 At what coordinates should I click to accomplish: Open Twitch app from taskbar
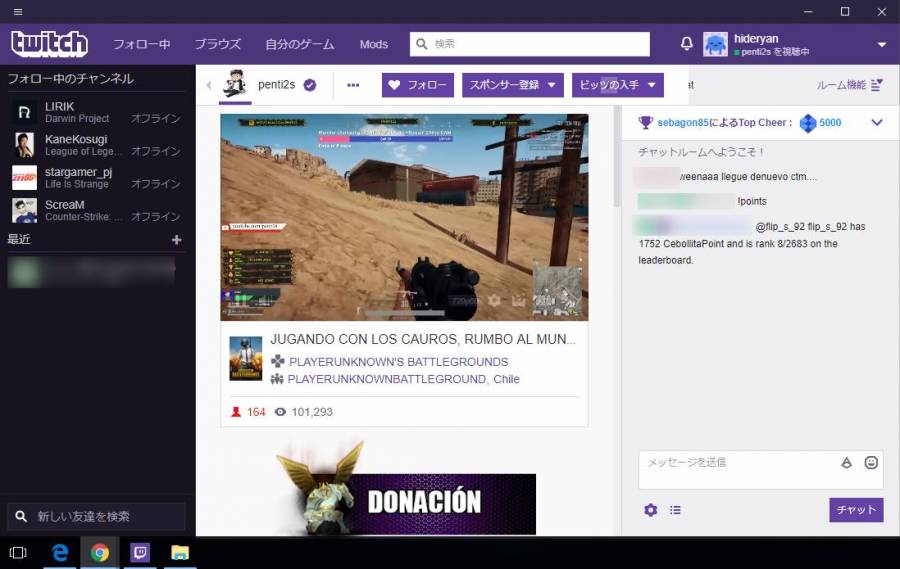pyautogui.click(x=139, y=552)
